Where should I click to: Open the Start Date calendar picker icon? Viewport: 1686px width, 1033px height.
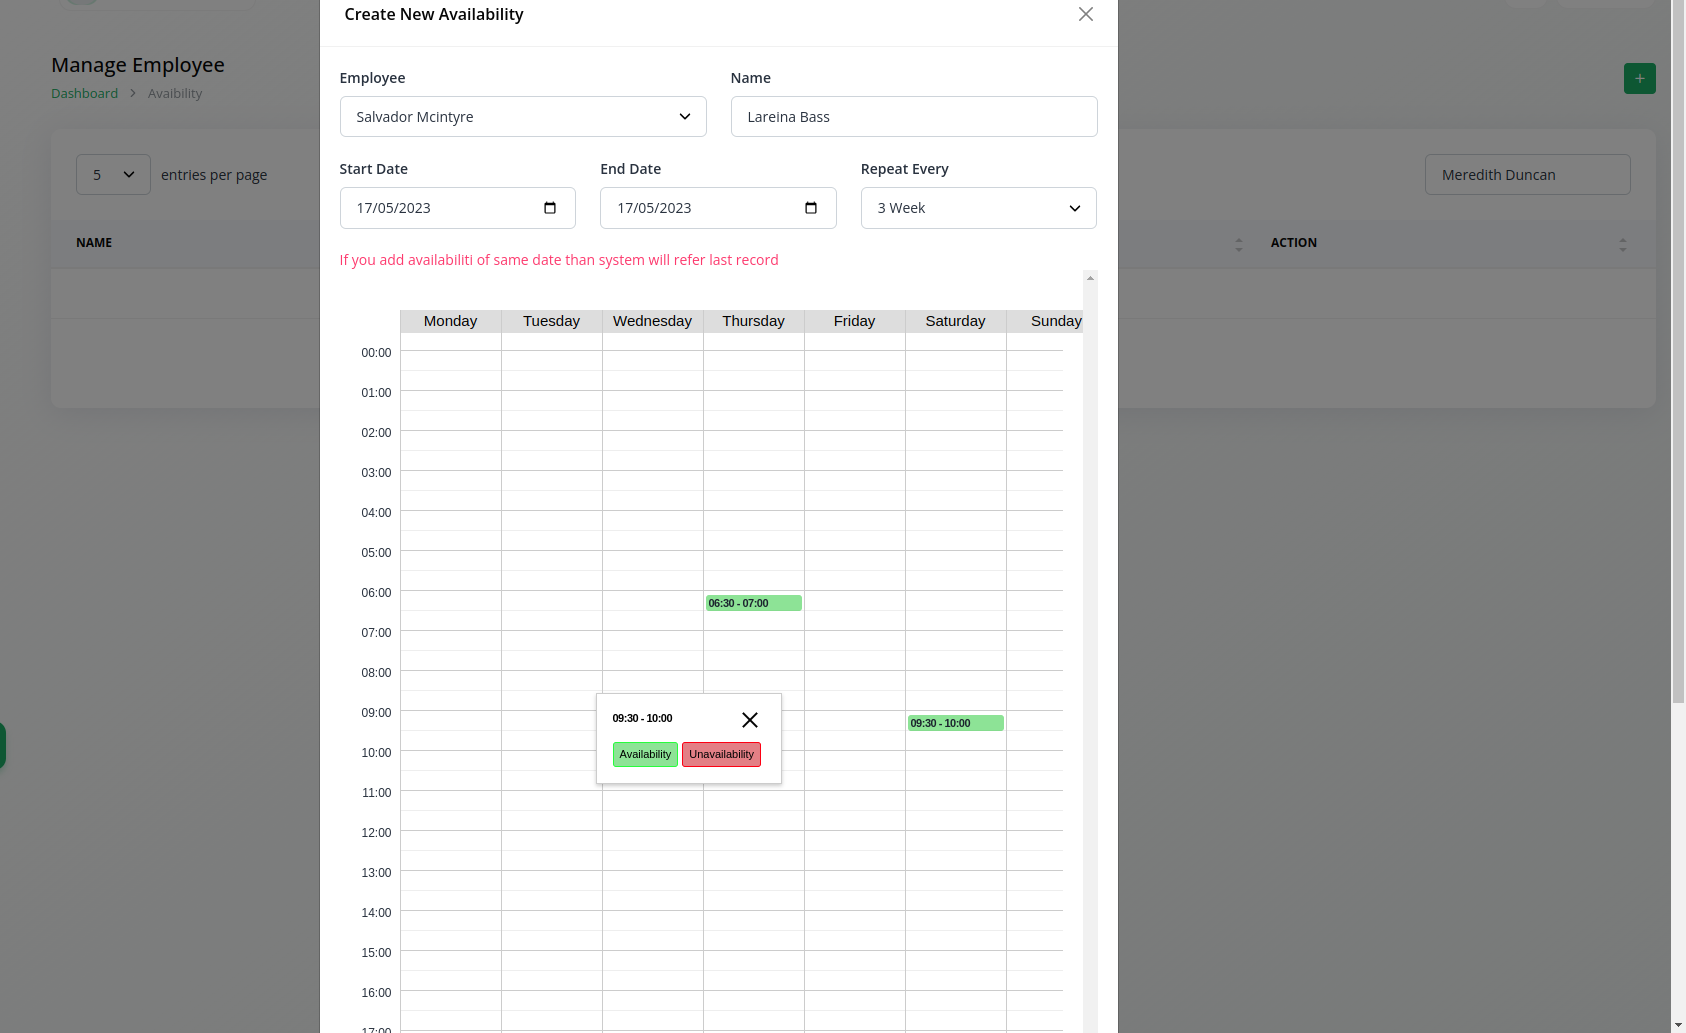click(550, 208)
